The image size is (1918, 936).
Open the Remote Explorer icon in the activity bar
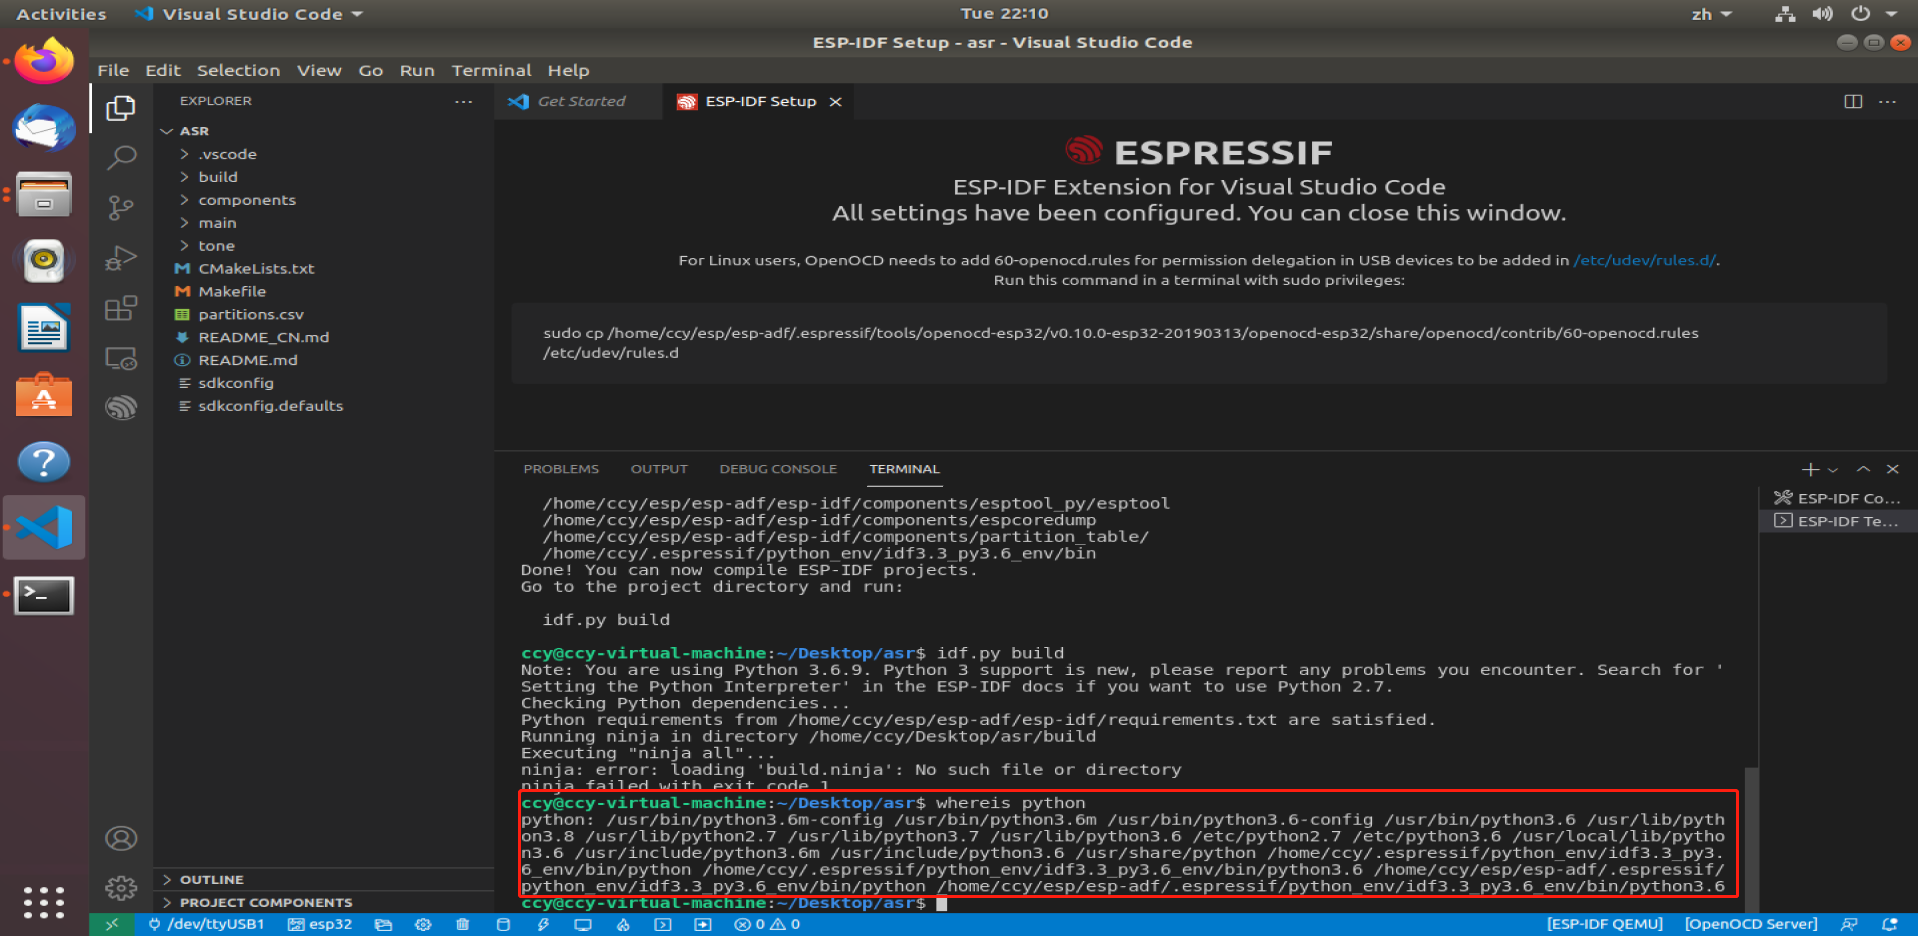(x=121, y=358)
